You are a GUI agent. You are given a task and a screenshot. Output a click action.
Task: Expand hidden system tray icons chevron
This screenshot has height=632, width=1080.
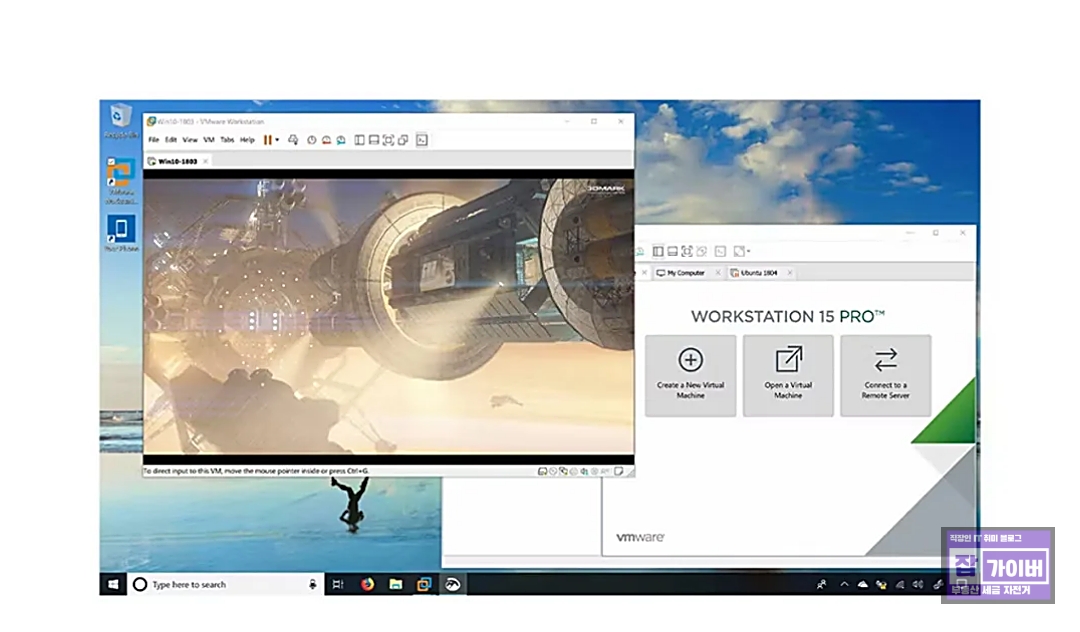pyautogui.click(x=844, y=584)
